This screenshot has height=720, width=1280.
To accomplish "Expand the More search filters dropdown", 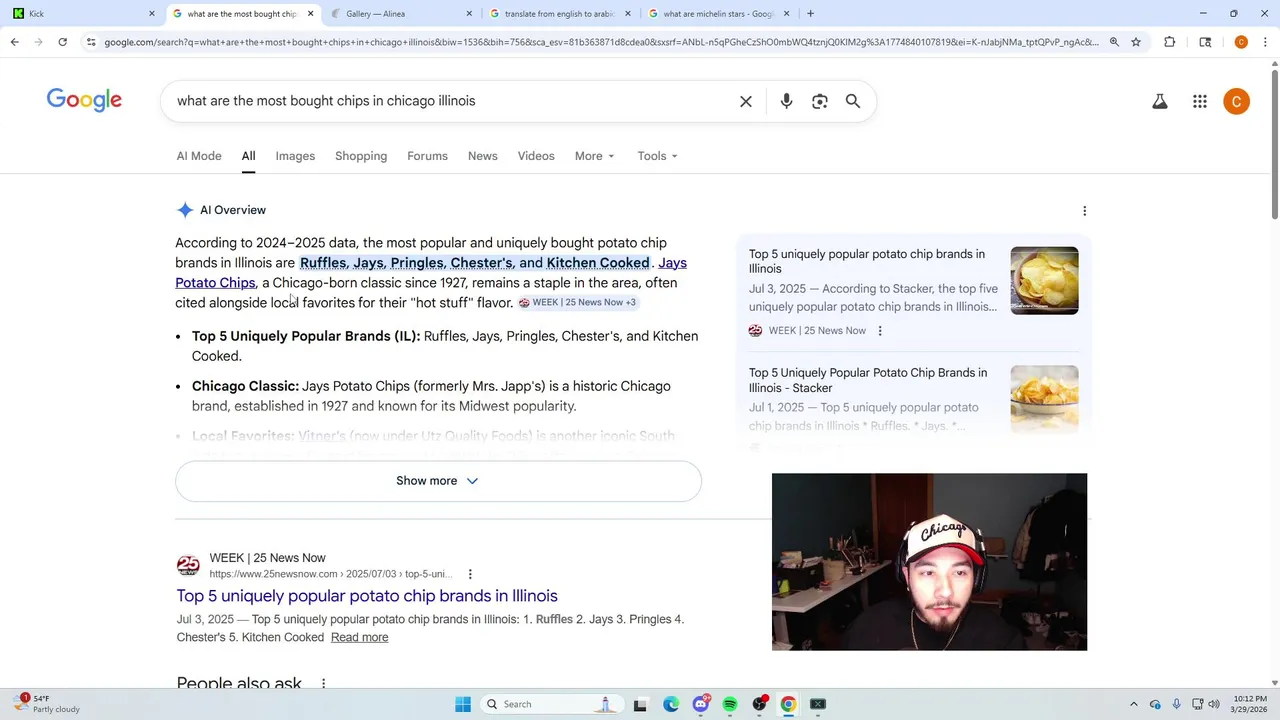I will pyautogui.click(x=595, y=156).
